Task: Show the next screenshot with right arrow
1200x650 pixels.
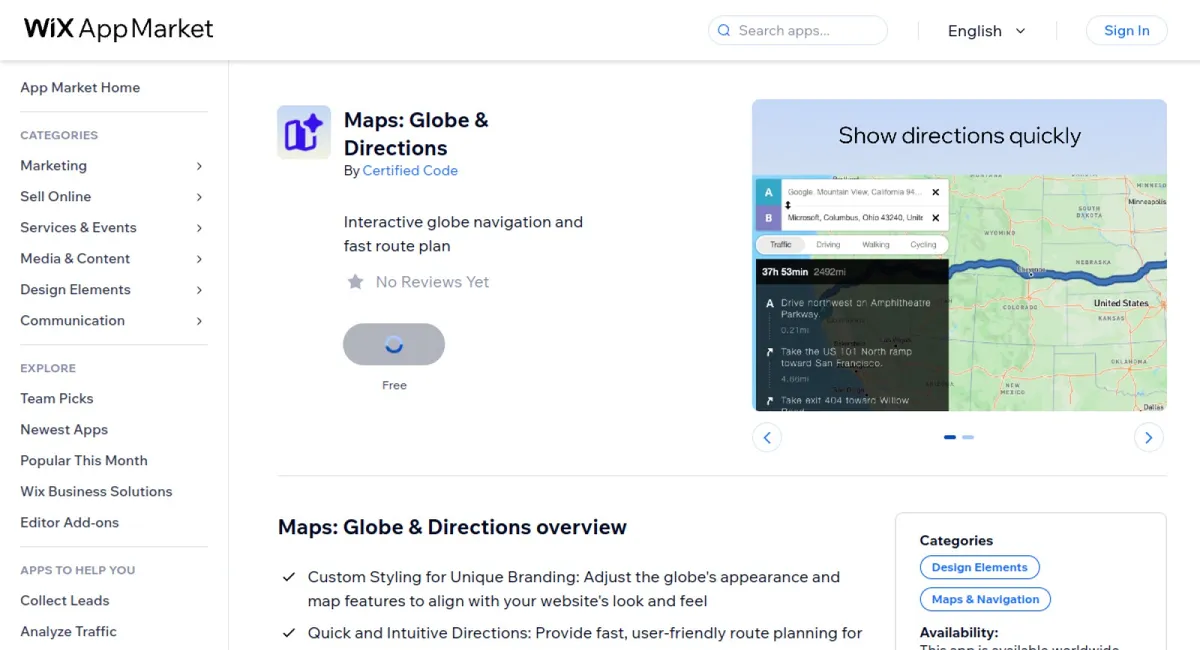Action: (x=1148, y=437)
